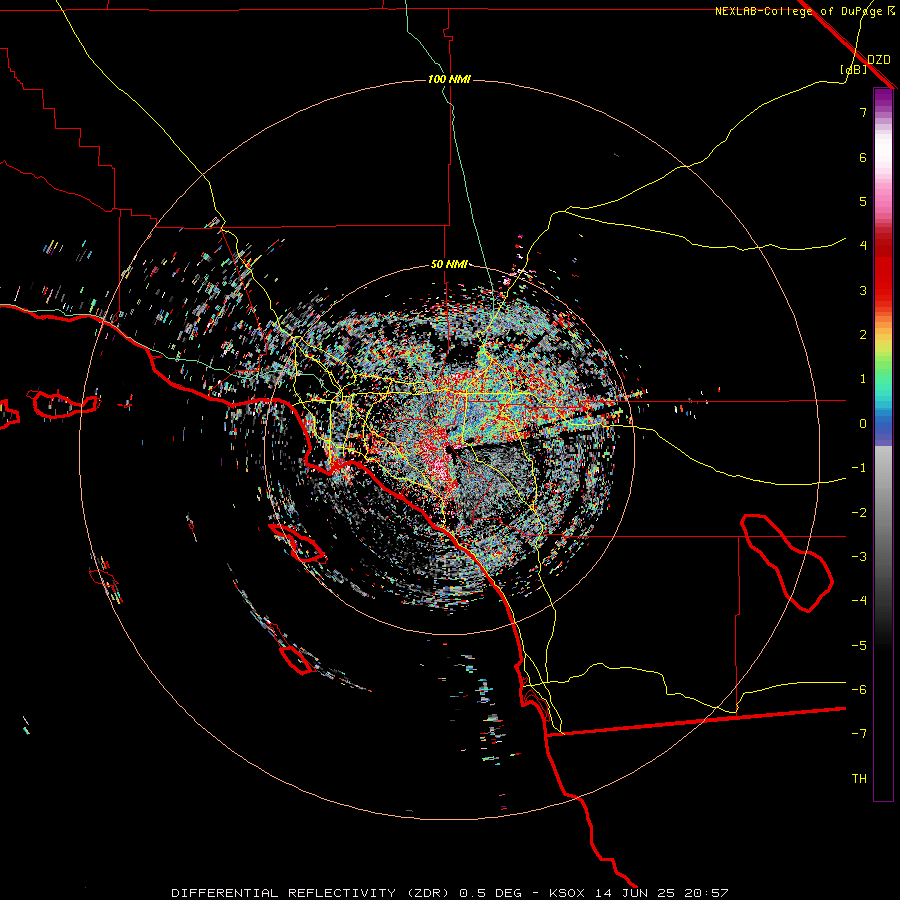Click the 1 value on the dB scale

click(863, 379)
